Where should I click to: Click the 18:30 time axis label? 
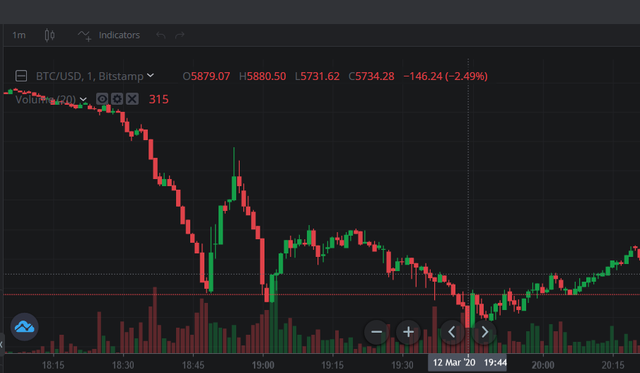tap(123, 365)
